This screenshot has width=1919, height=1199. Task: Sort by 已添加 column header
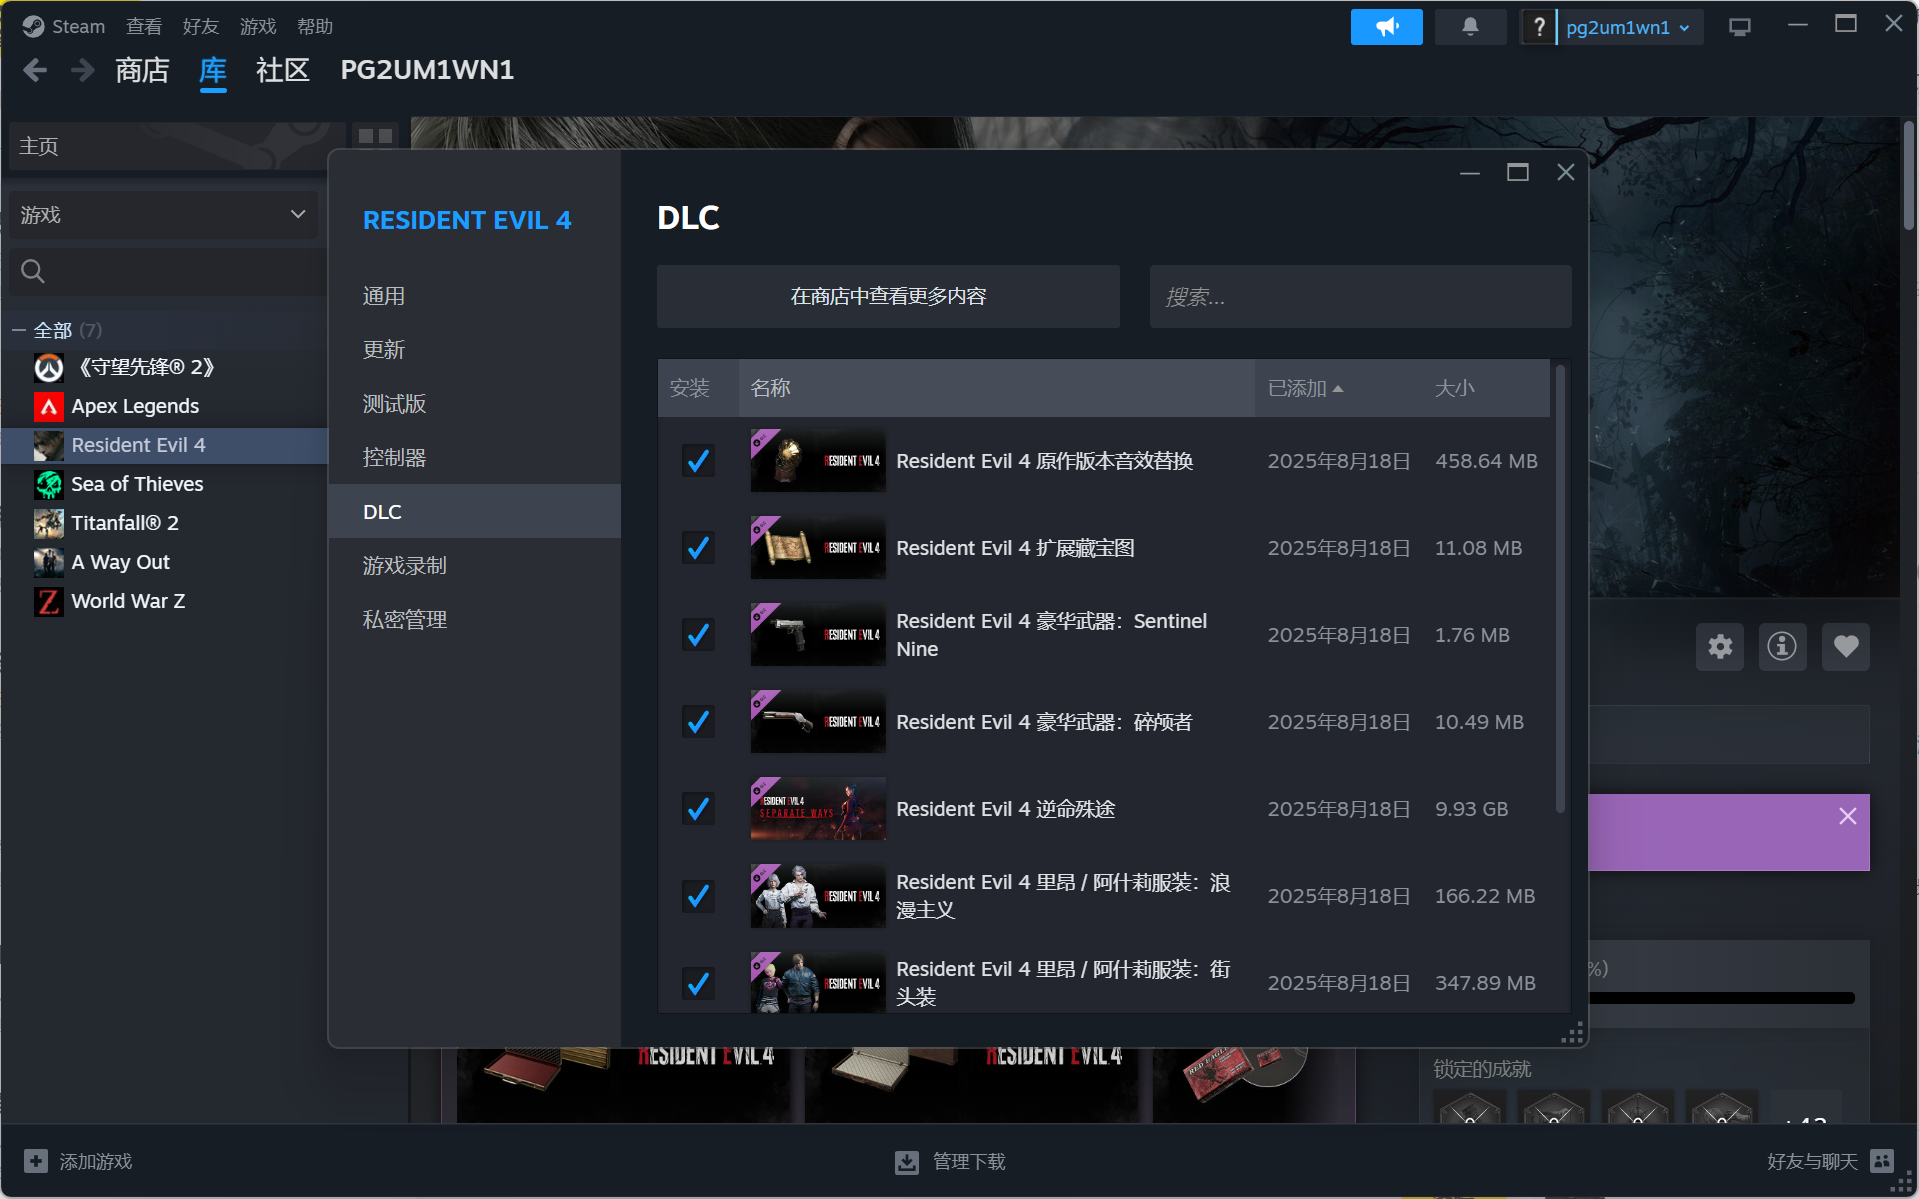(1305, 388)
